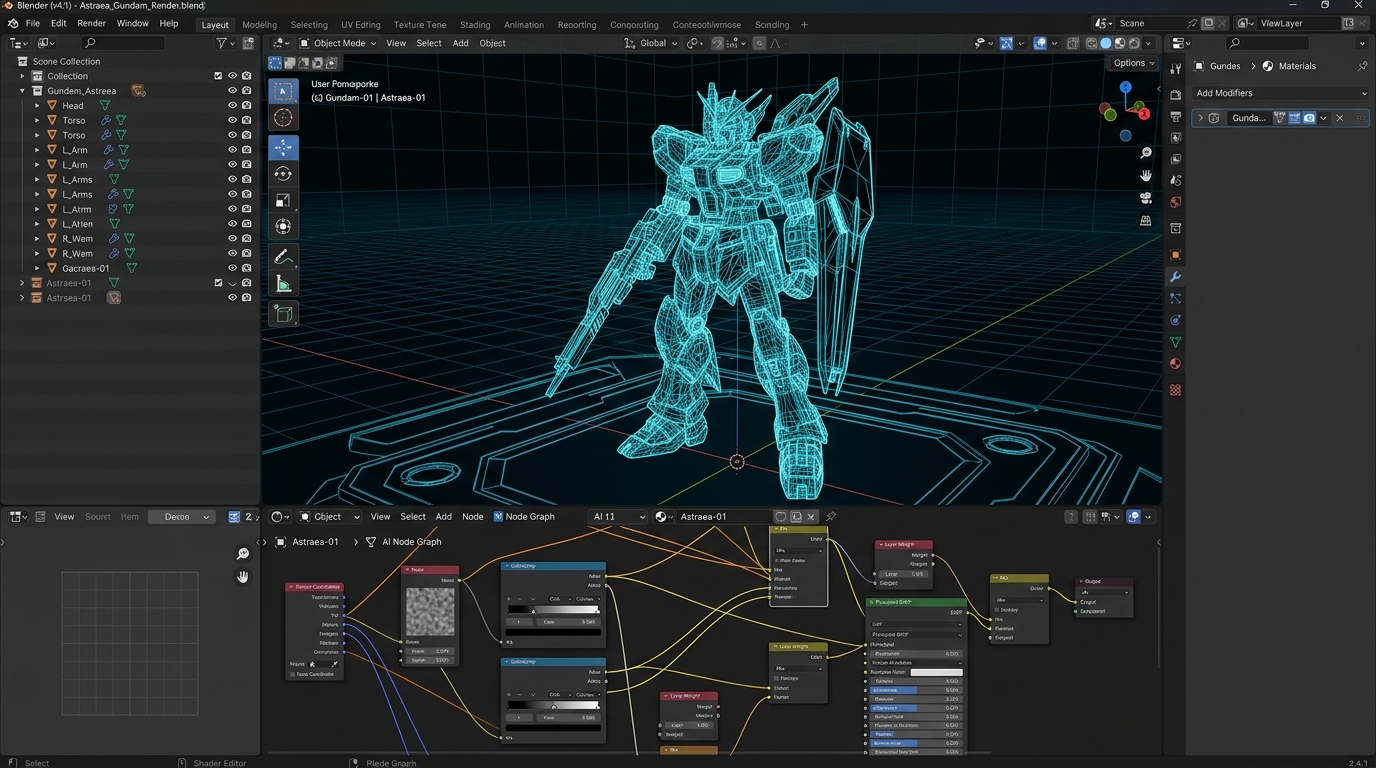
Task: Add a workspace with the plus button
Action: tap(805, 25)
